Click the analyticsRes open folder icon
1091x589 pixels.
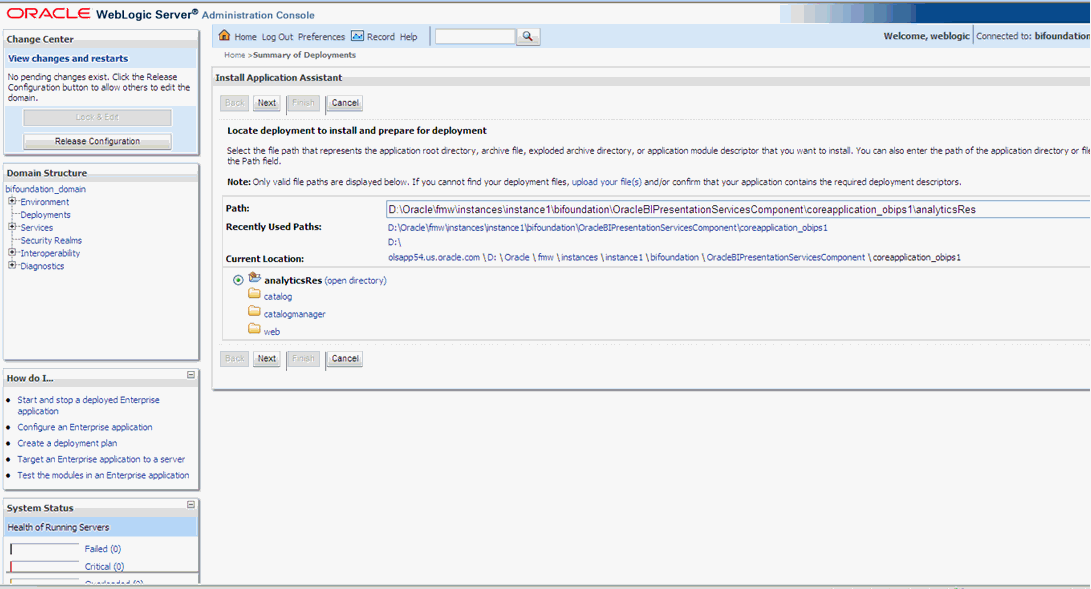(255, 278)
